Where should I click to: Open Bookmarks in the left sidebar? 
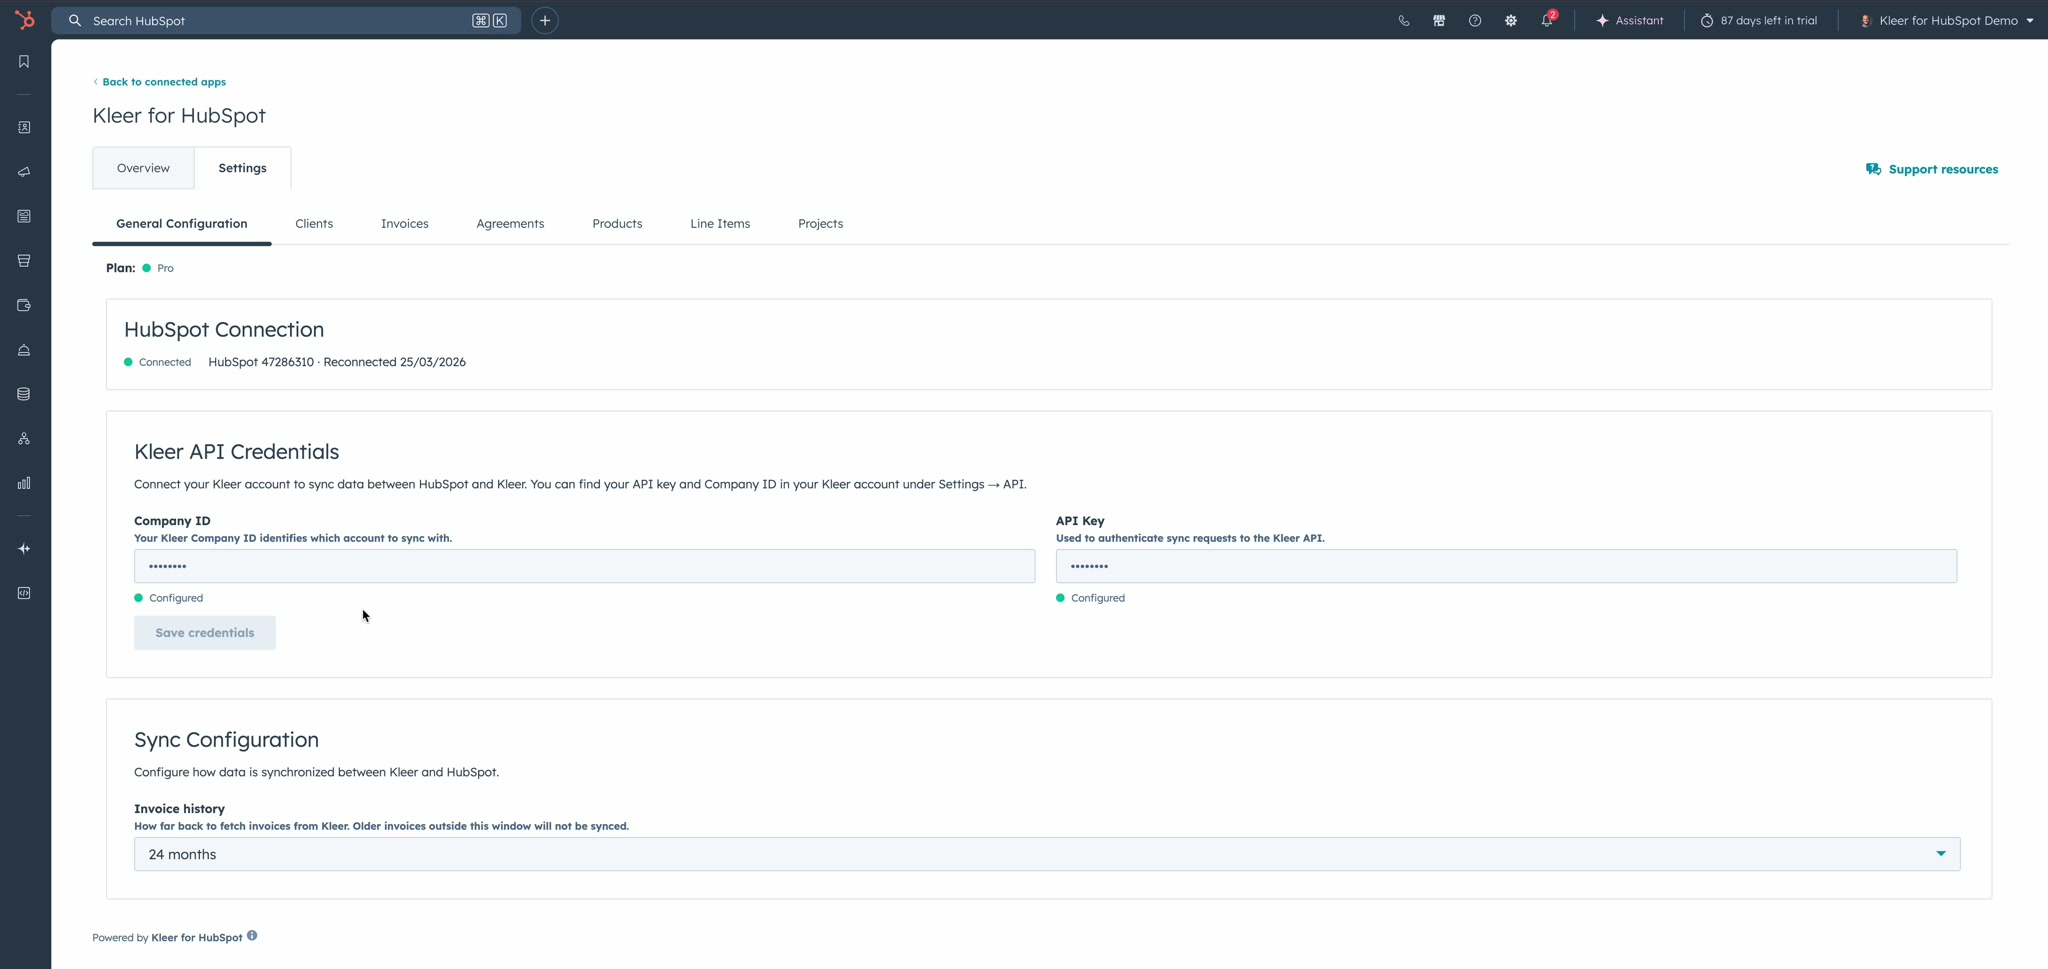[x=24, y=62]
